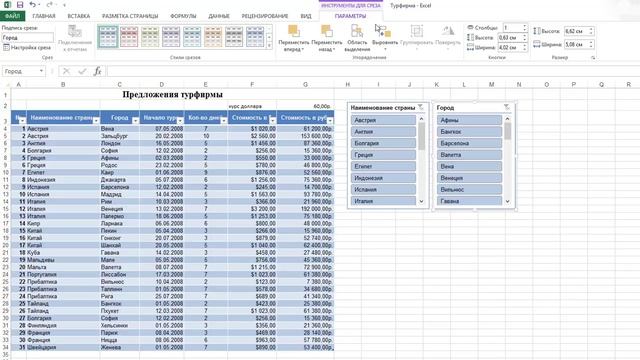Click cell containing Джакарта

tap(120, 180)
